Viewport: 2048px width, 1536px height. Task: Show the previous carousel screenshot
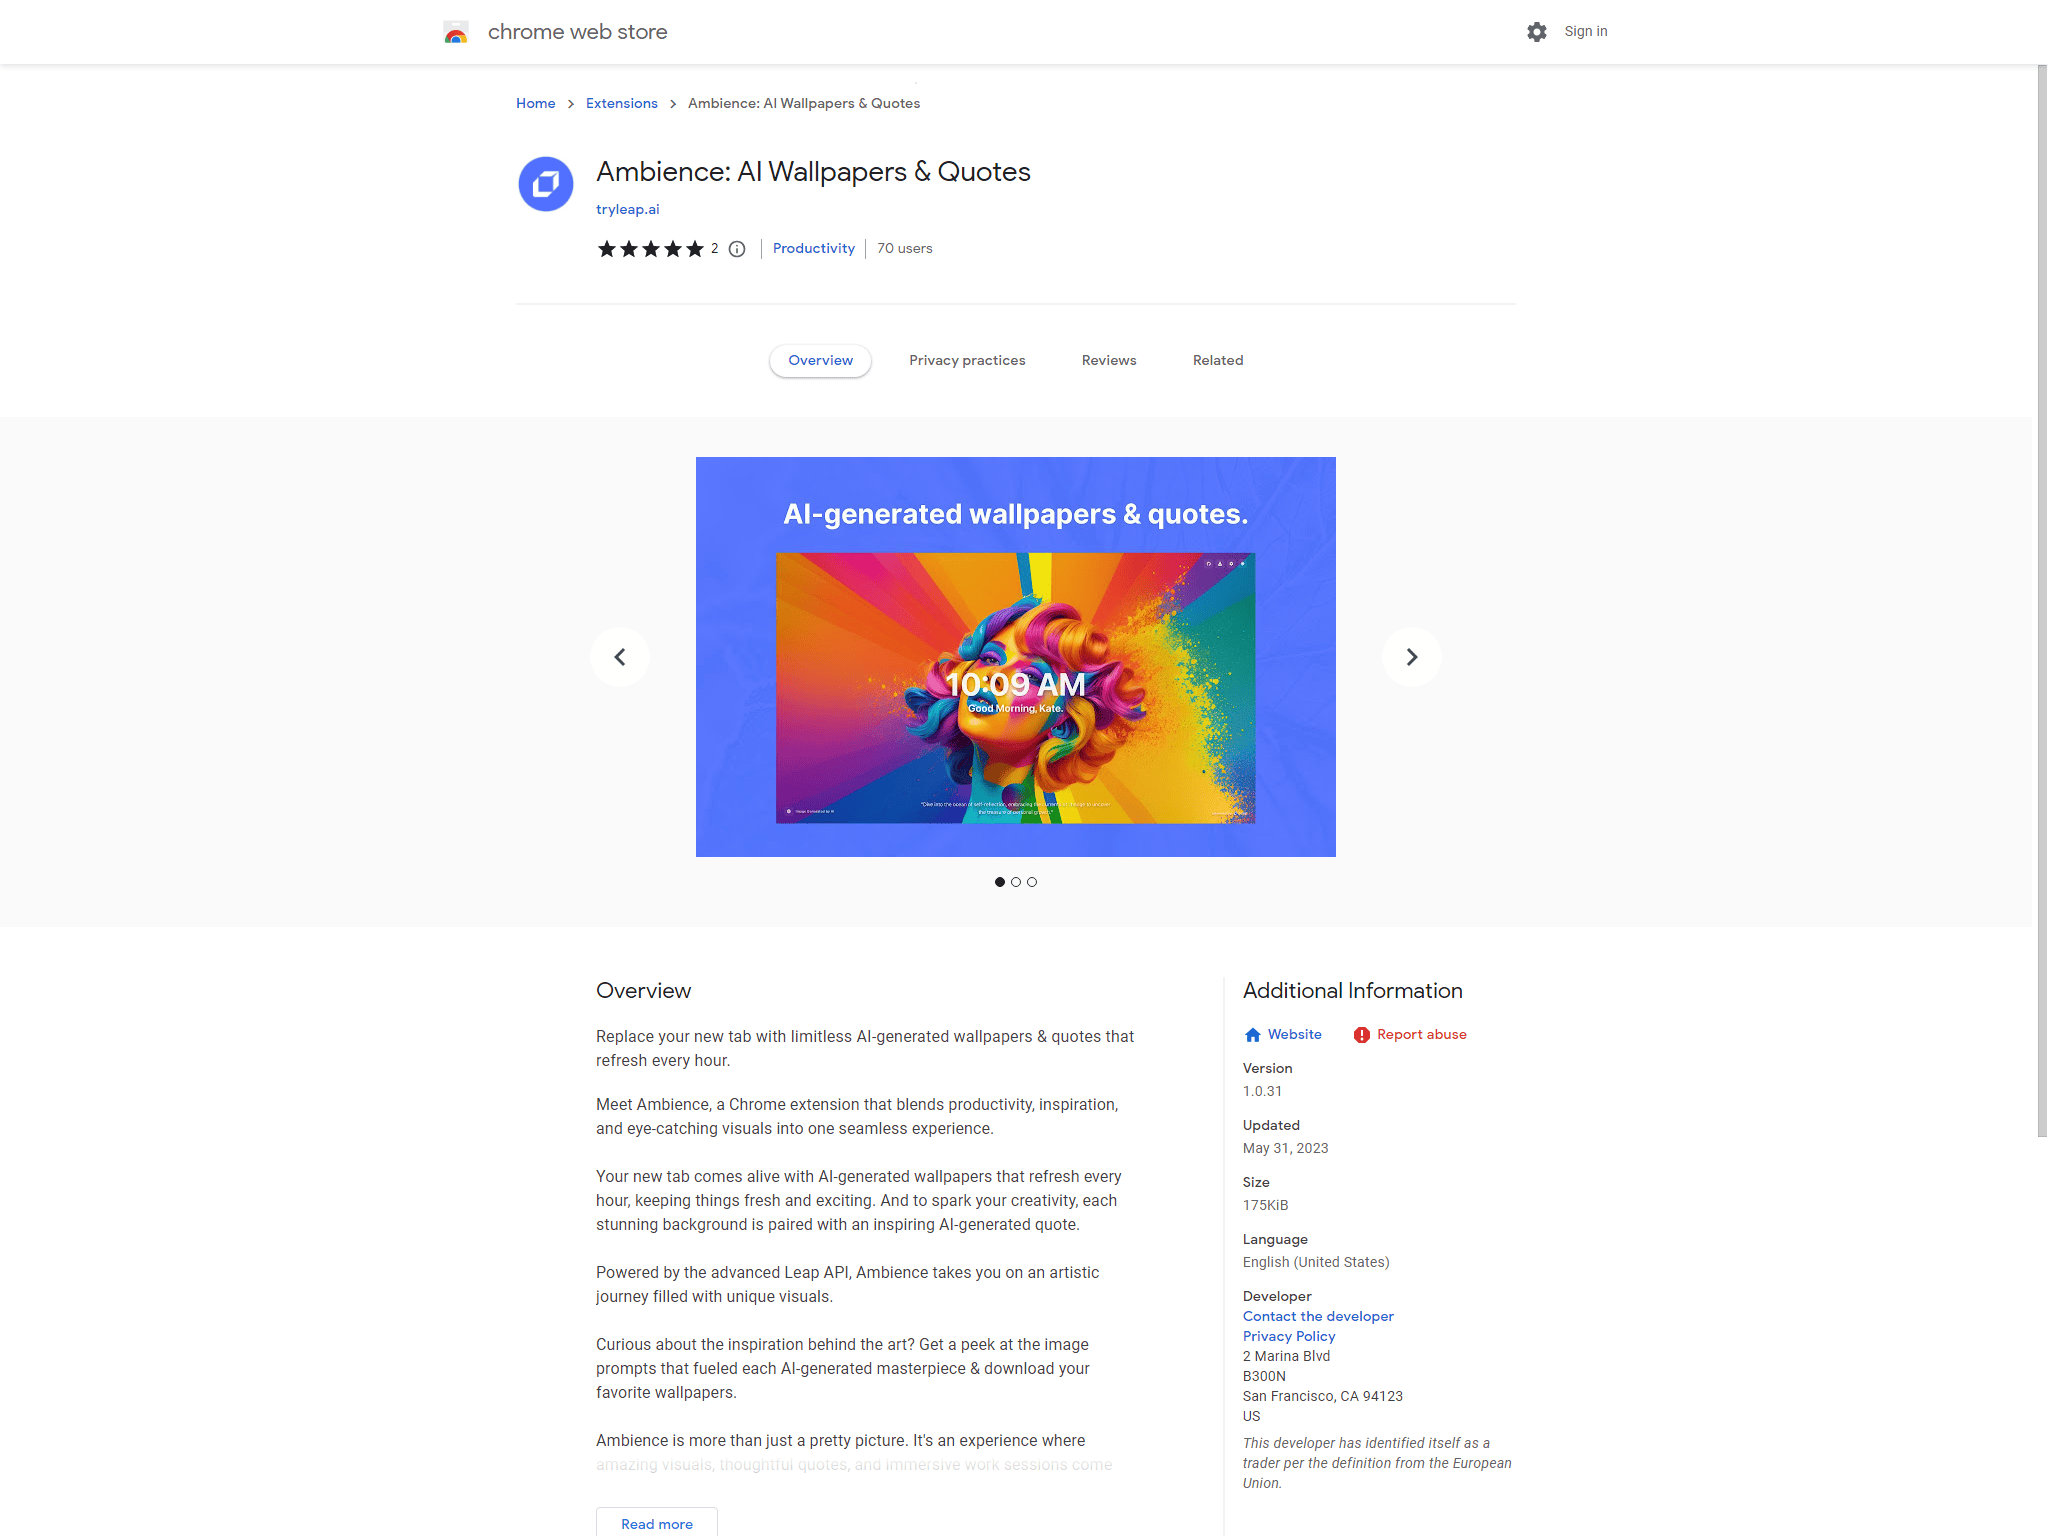(620, 657)
